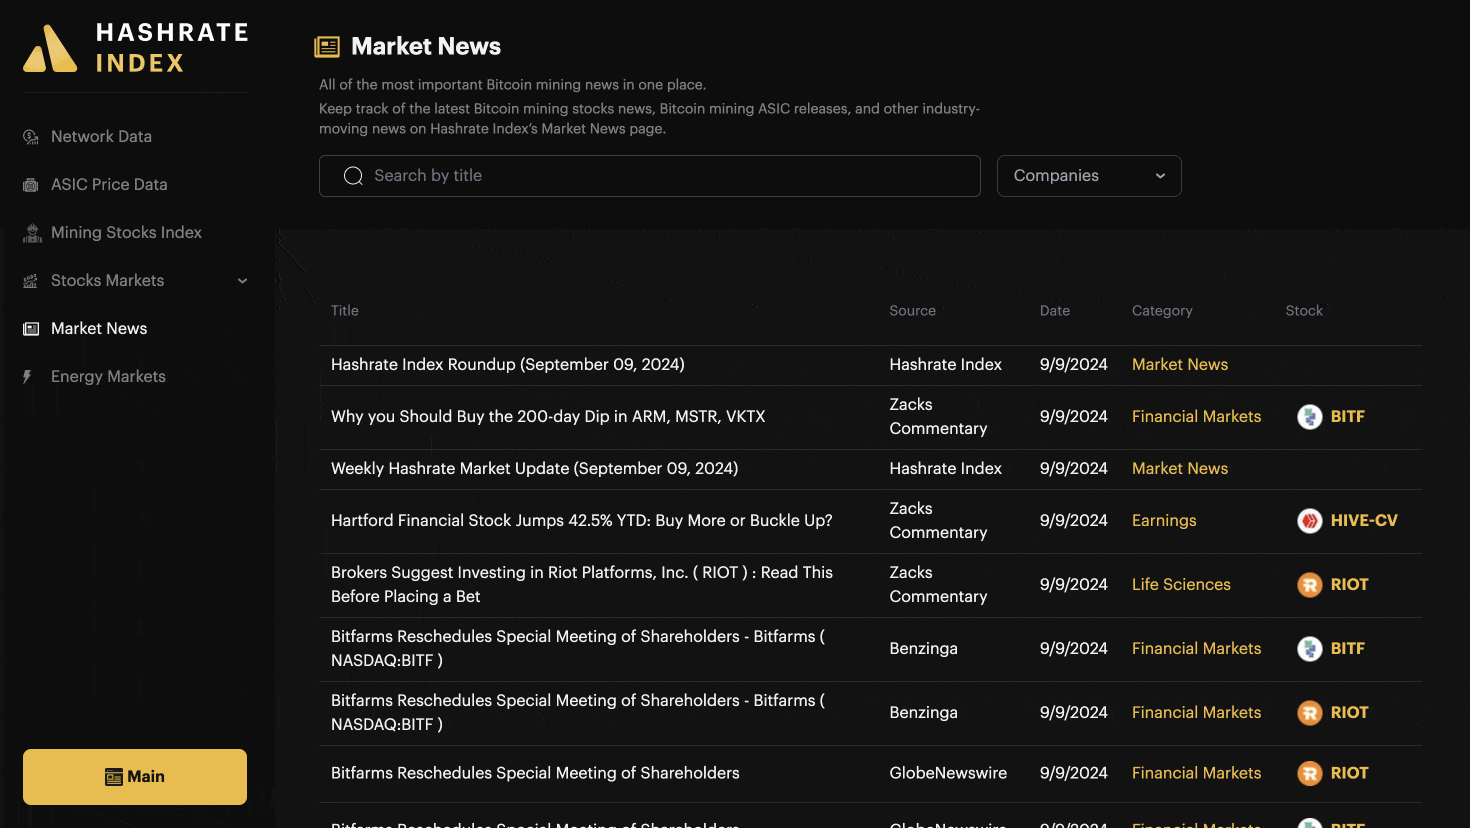The height and width of the screenshot is (828, 1470).
Task: Click Market News category in Roundup row
Action: tap(1180, 365)
